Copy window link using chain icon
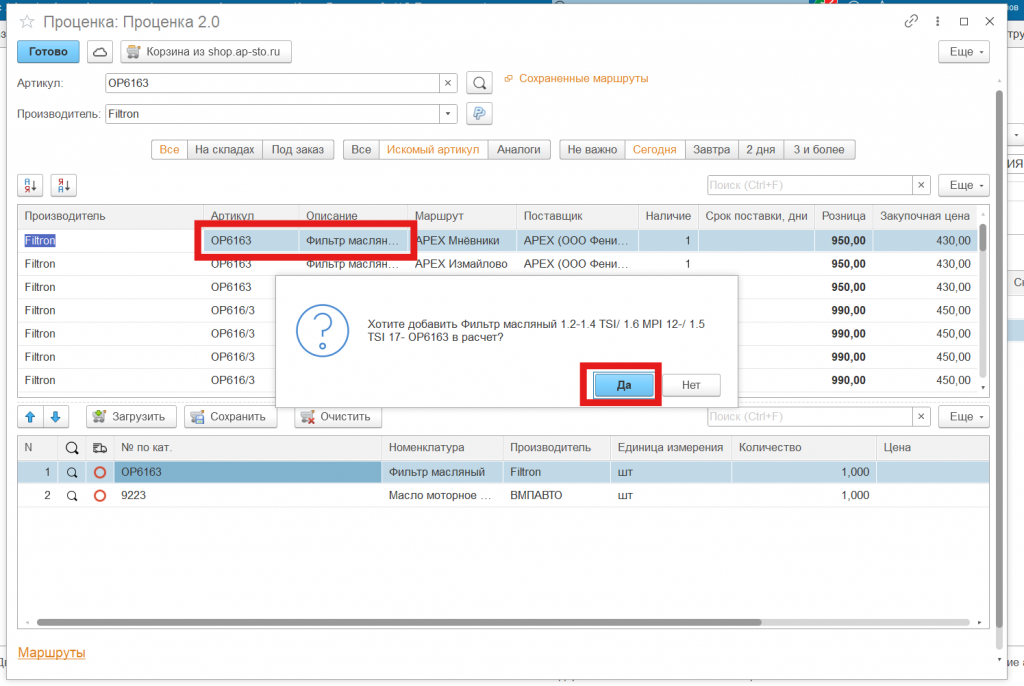 [911, 21]
